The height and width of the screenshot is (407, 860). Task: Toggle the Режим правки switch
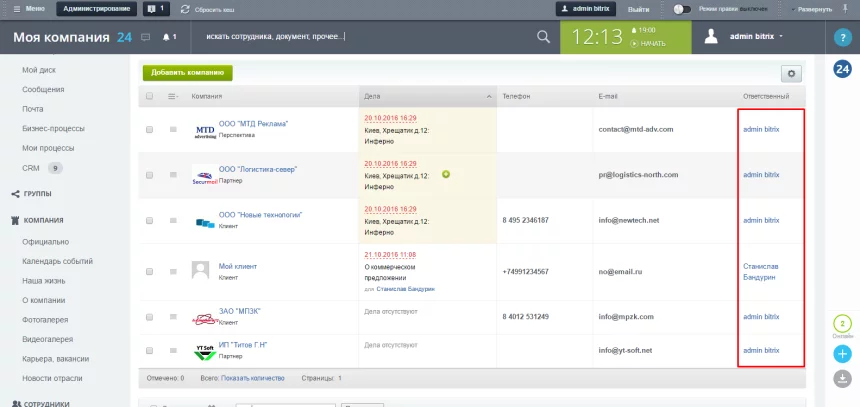[x=683, y=8]
